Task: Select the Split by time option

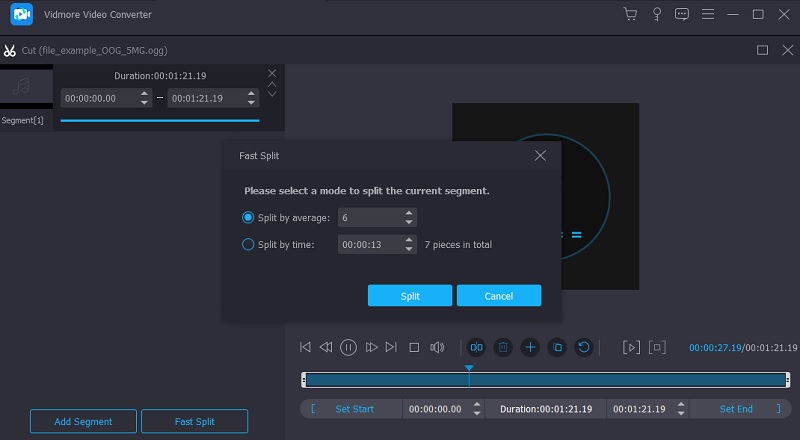Action: click(x=249, y=244)
